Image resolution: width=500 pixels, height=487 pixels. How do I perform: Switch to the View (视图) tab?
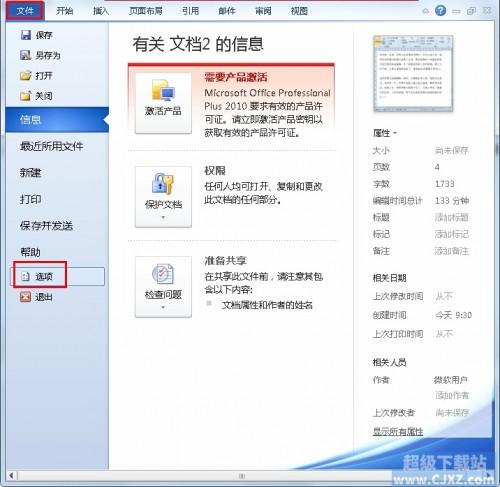point(299,11)
